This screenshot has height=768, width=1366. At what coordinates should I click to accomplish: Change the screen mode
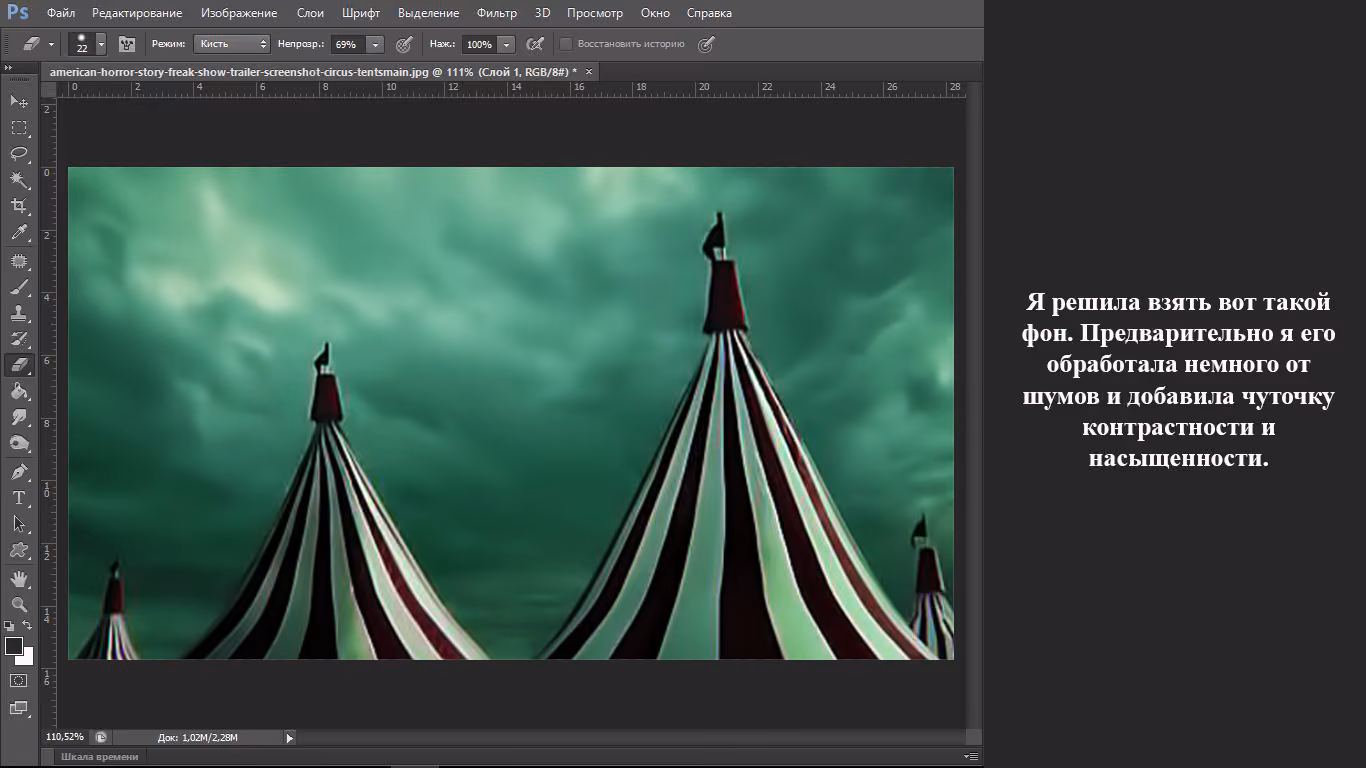coord(19,708)
